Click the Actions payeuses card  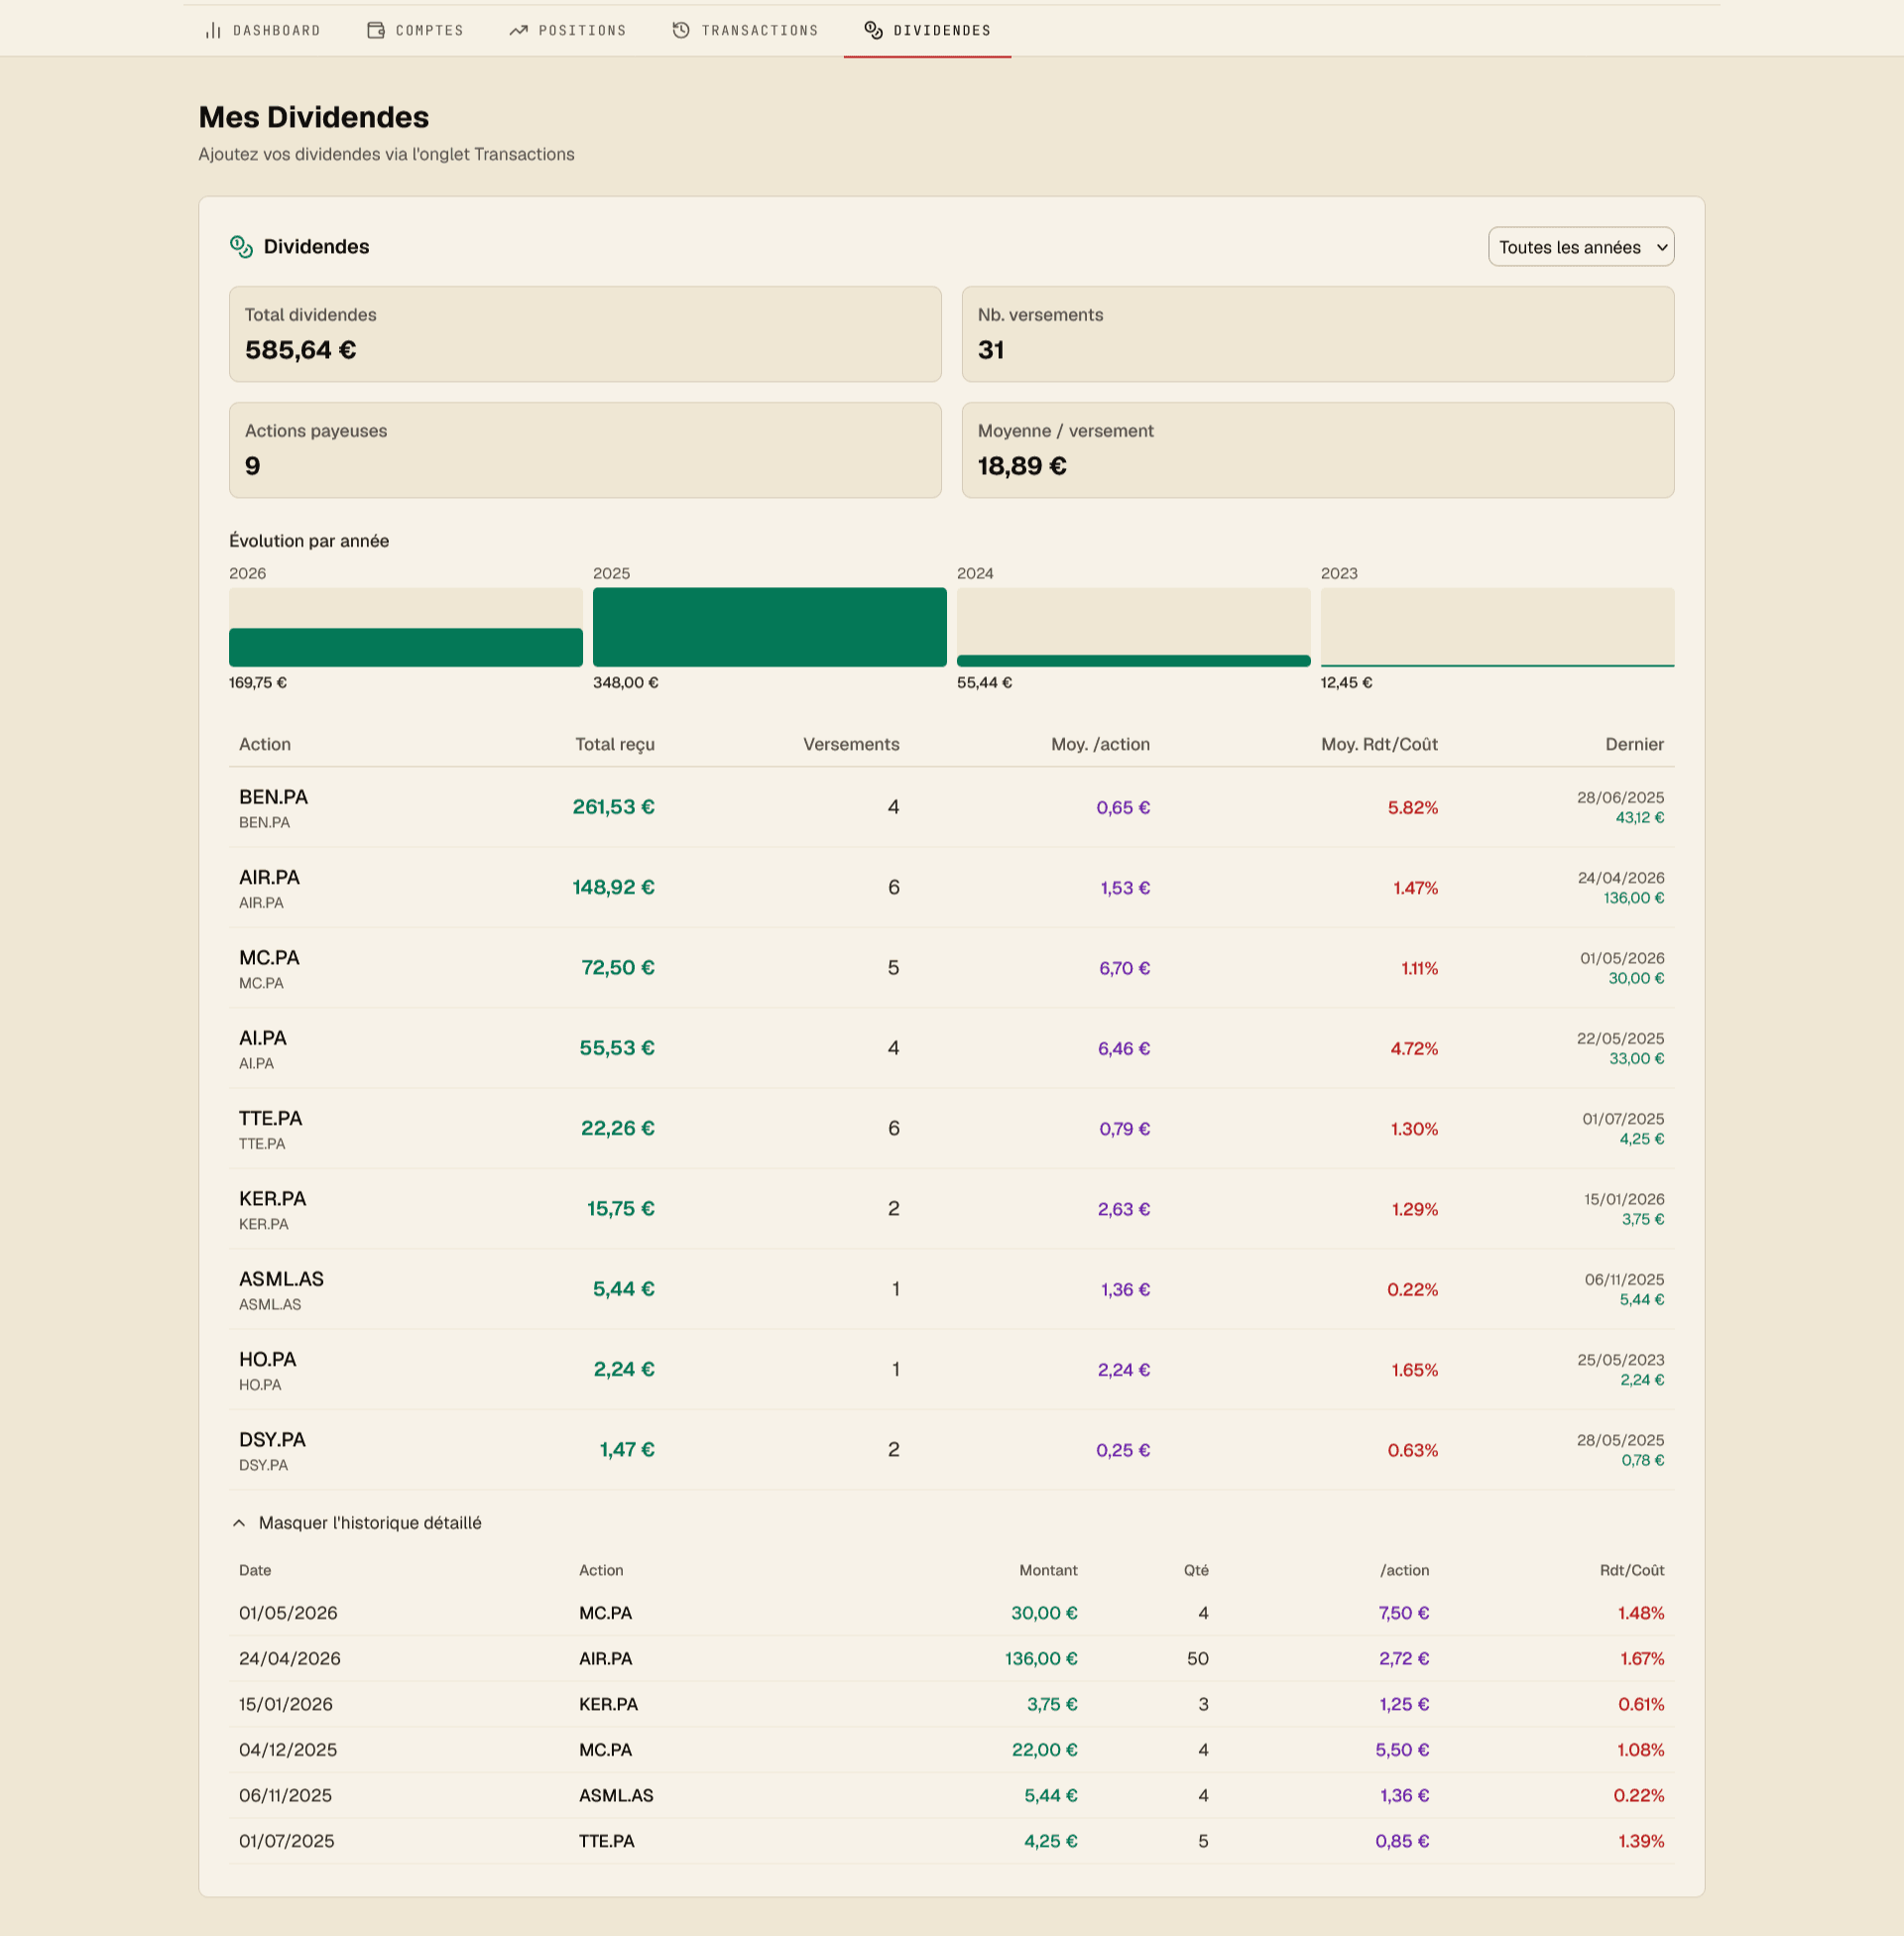pos(585,450)
